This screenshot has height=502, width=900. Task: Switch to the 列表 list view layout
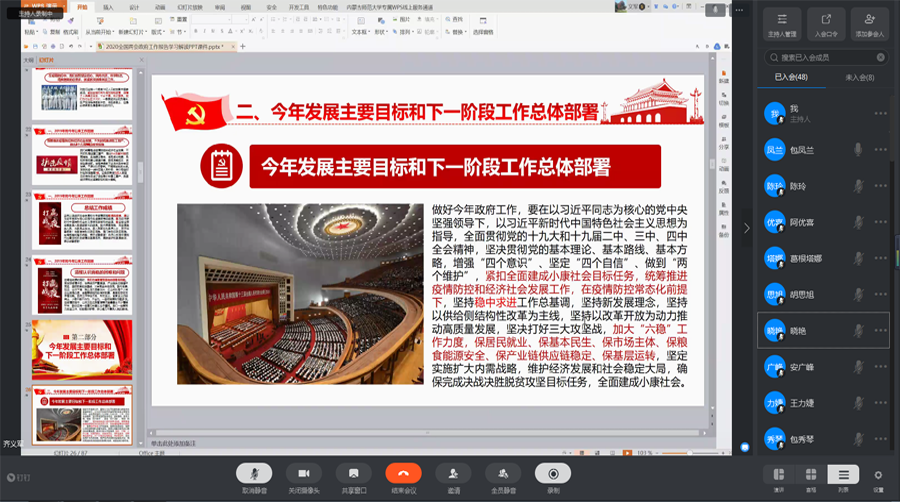click(x=844, y=476)
